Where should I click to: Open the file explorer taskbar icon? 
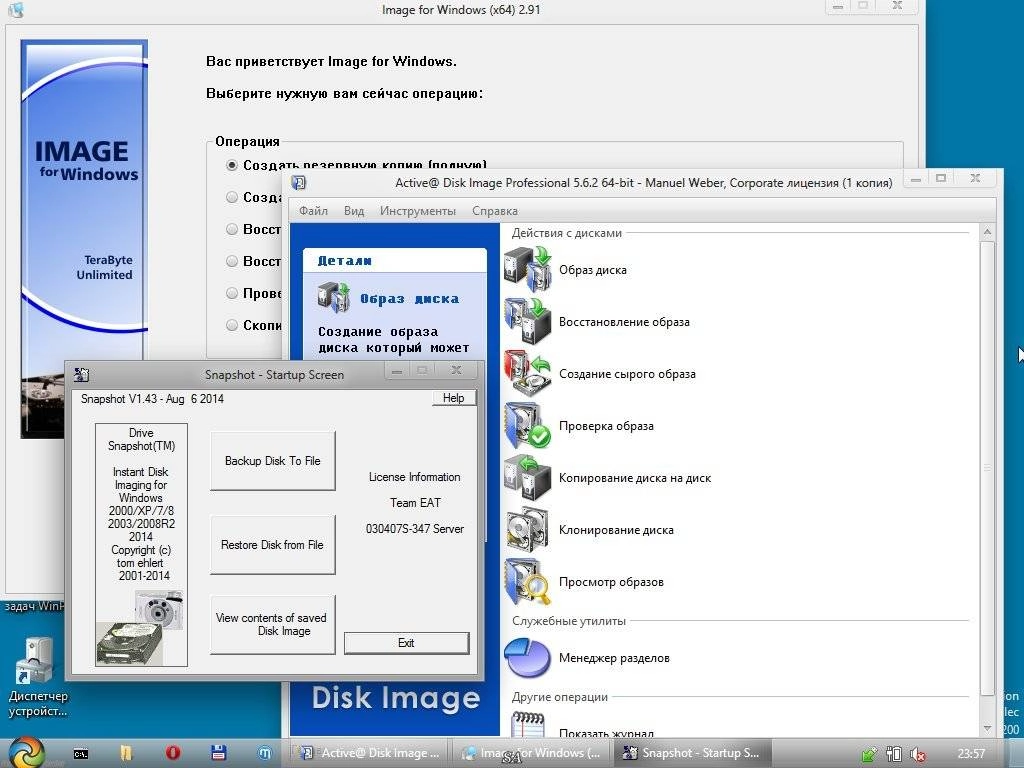126,753
